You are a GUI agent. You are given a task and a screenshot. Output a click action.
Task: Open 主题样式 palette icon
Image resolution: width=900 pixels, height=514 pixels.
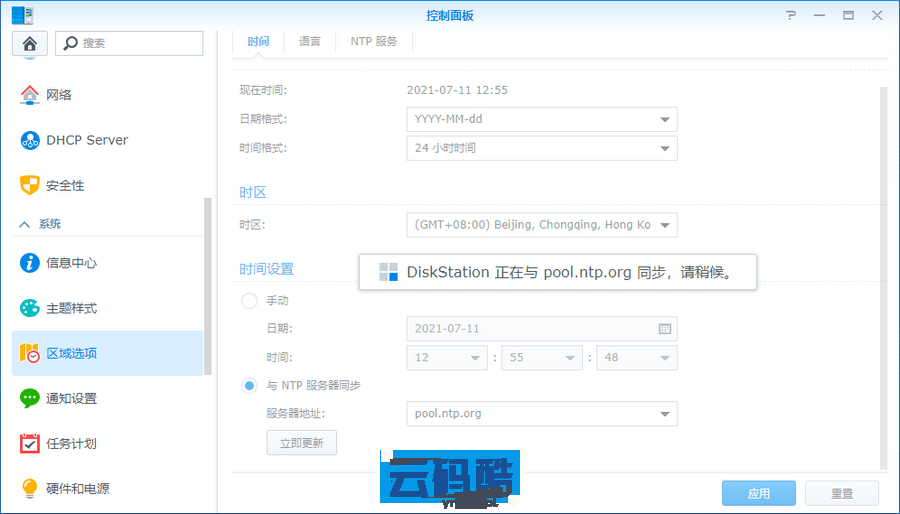(30, 308)
